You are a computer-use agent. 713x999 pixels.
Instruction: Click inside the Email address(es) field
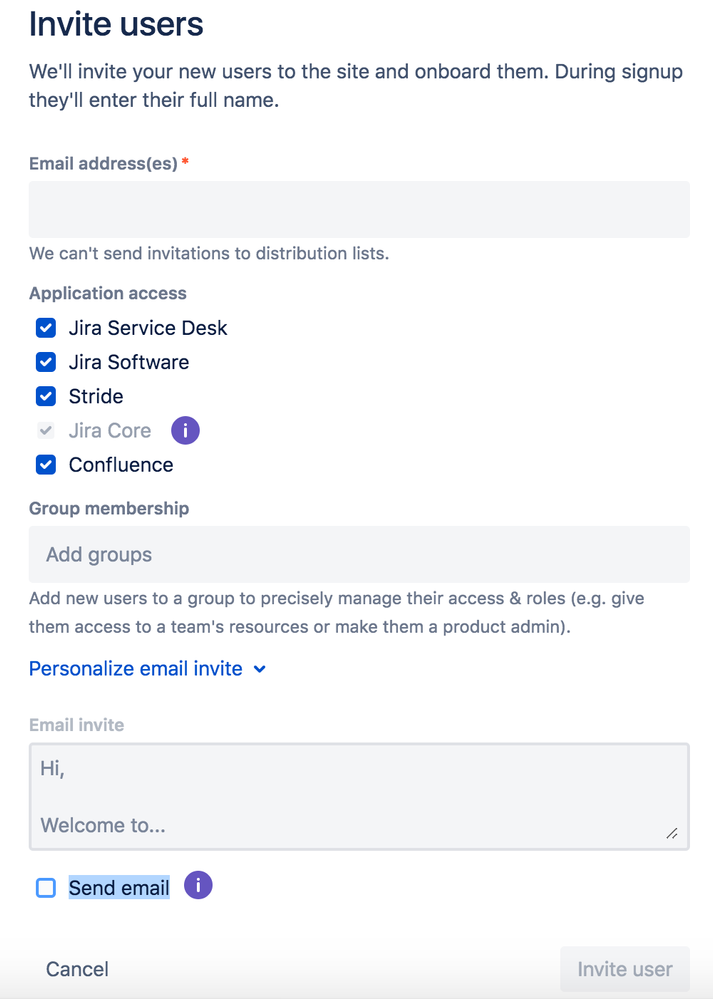358,207
